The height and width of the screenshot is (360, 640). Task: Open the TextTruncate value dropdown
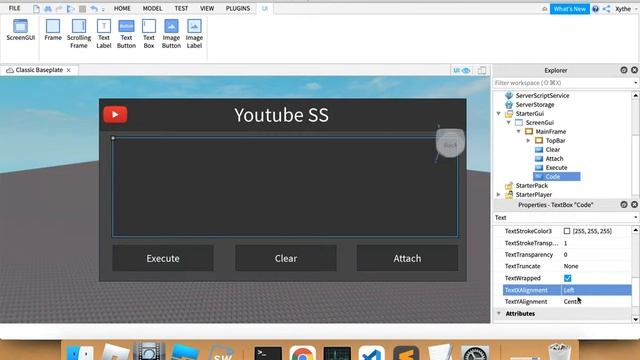pyautogui.click(x=597, y=266)
